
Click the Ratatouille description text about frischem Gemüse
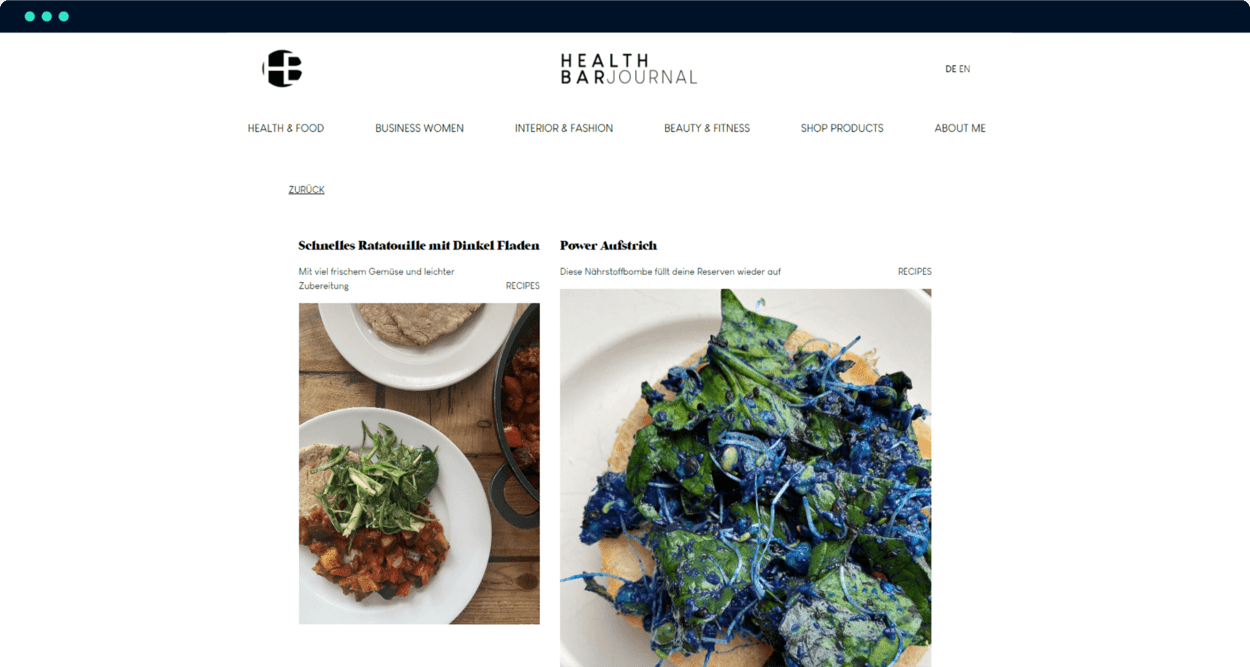[x=377, y=279]
